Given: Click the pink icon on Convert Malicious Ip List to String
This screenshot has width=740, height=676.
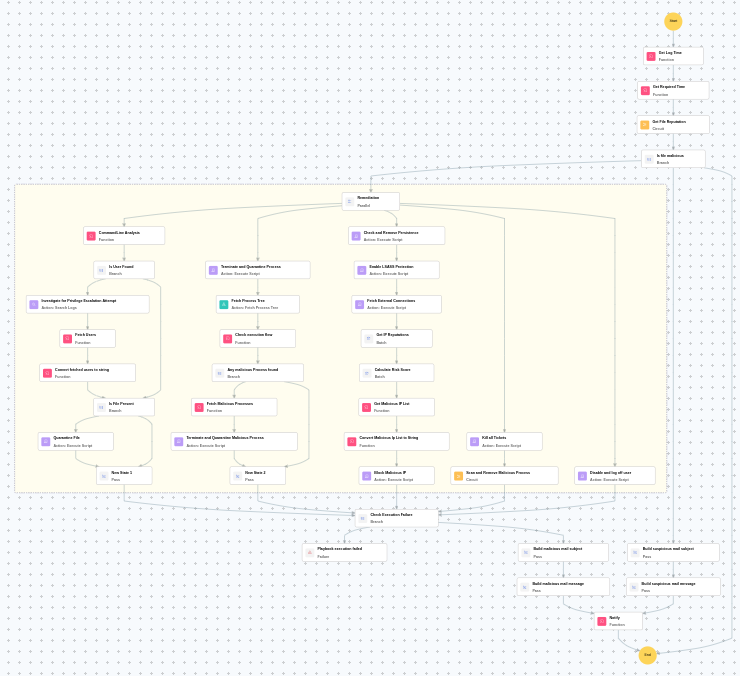Looking at the screenshot, I should (352, 441).
